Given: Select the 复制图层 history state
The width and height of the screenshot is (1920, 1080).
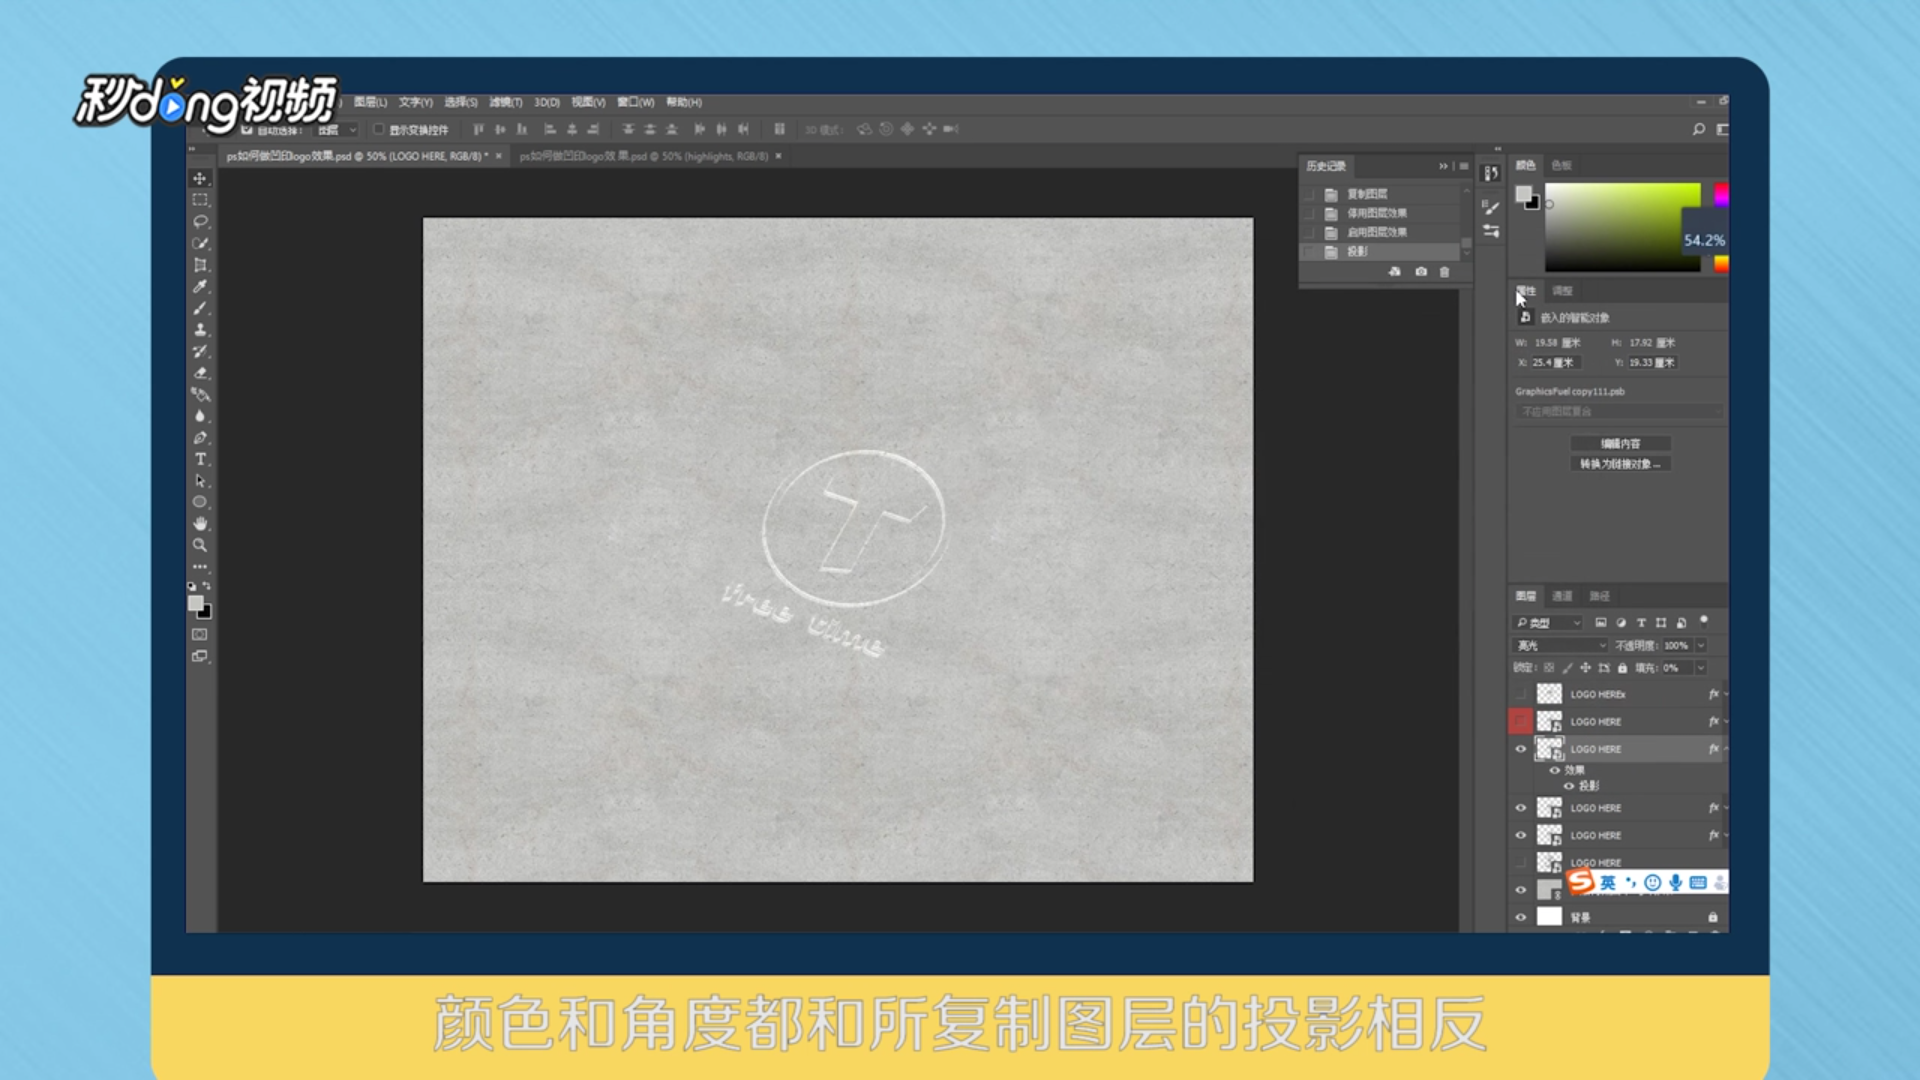Looking at the screenshot, I should tap(1384, 194).
